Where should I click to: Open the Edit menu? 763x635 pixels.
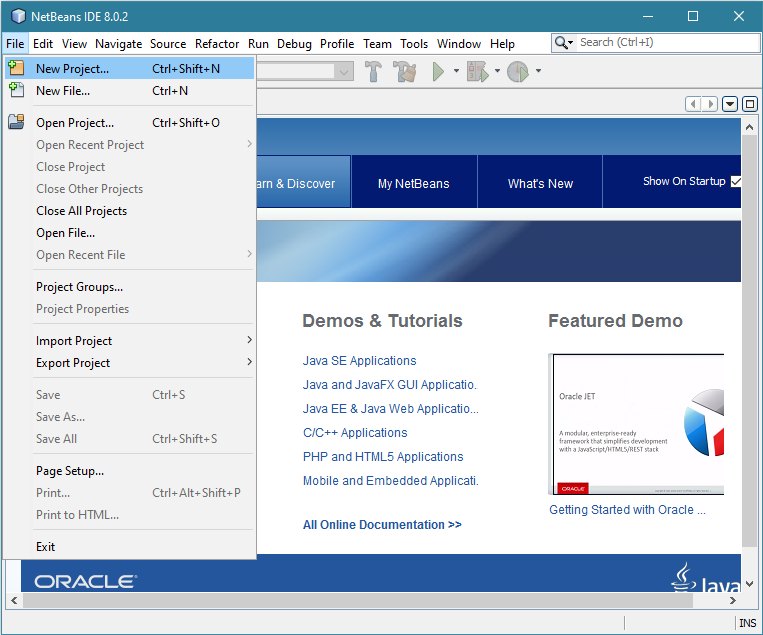coord(43,44)
